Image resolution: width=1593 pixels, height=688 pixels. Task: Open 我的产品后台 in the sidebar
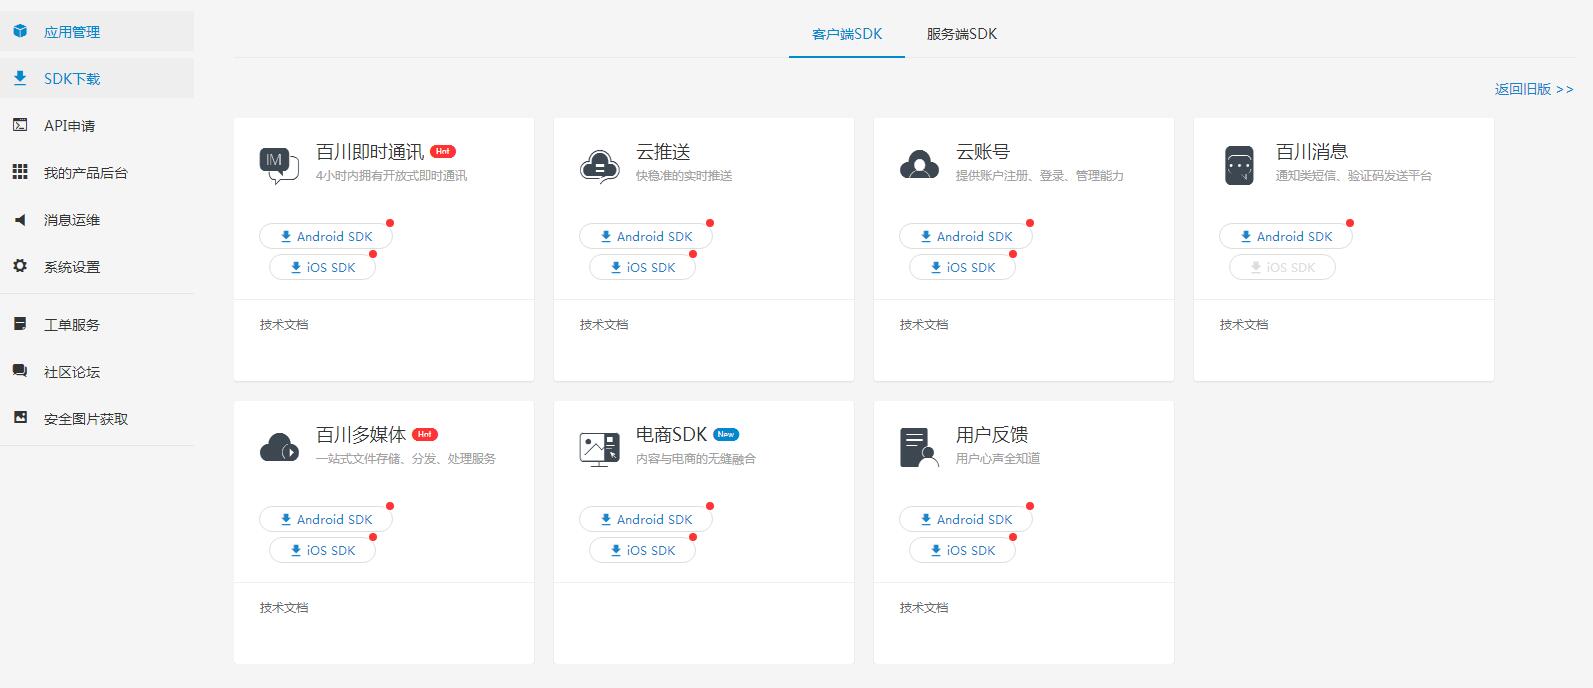[97, 172]
